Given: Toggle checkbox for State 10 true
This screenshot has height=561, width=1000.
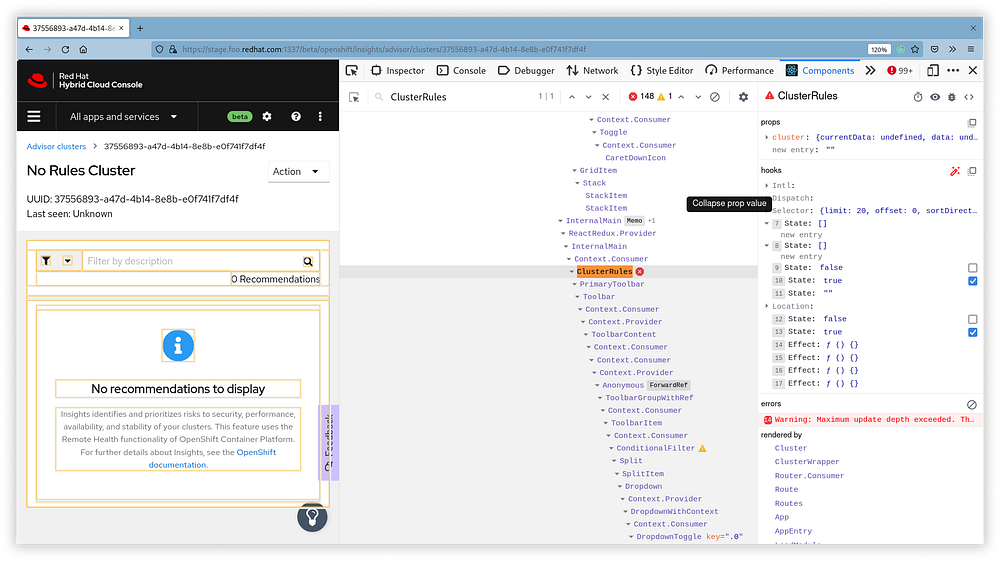Looking at the screenshot, I should tap(973, 280).
